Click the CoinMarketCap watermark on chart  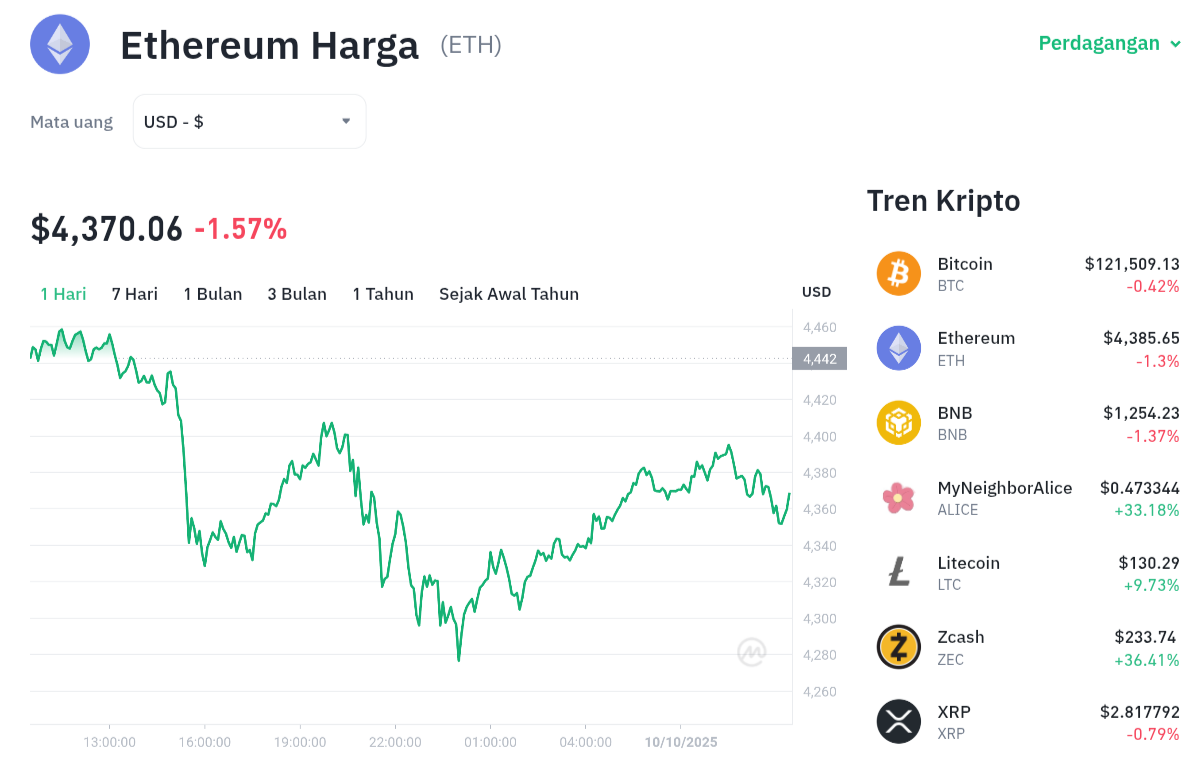click(x=752, y=652)
